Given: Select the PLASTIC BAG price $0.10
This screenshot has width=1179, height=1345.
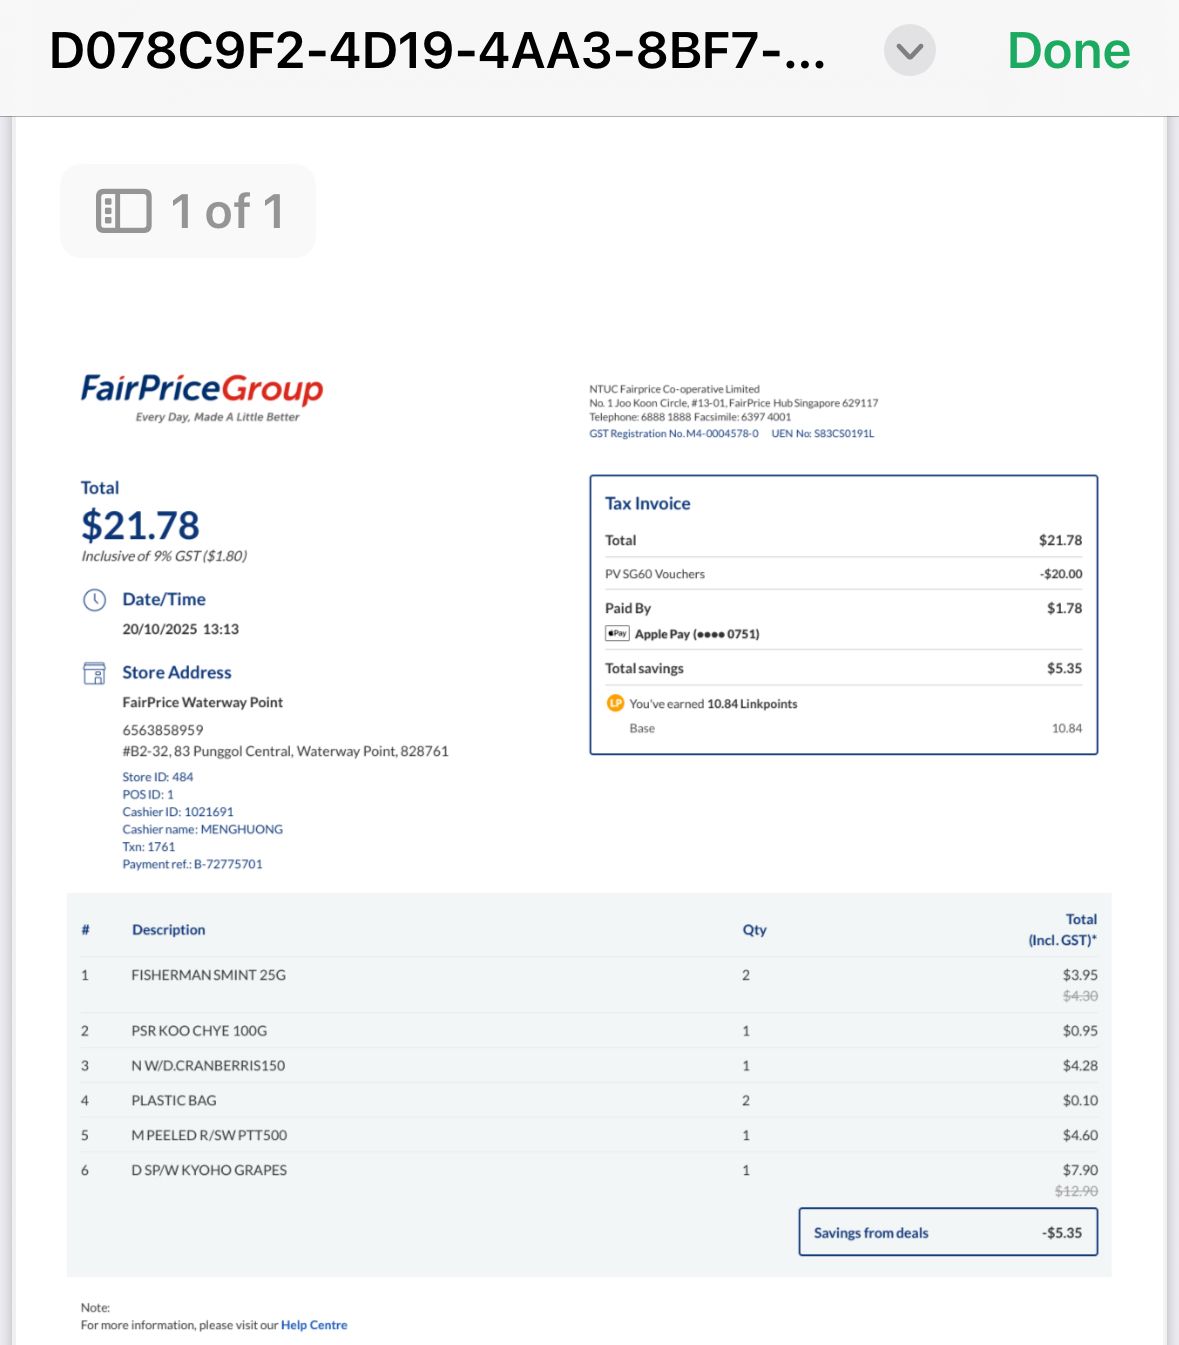Looking at the screenshot, I should [1080, 1100].
